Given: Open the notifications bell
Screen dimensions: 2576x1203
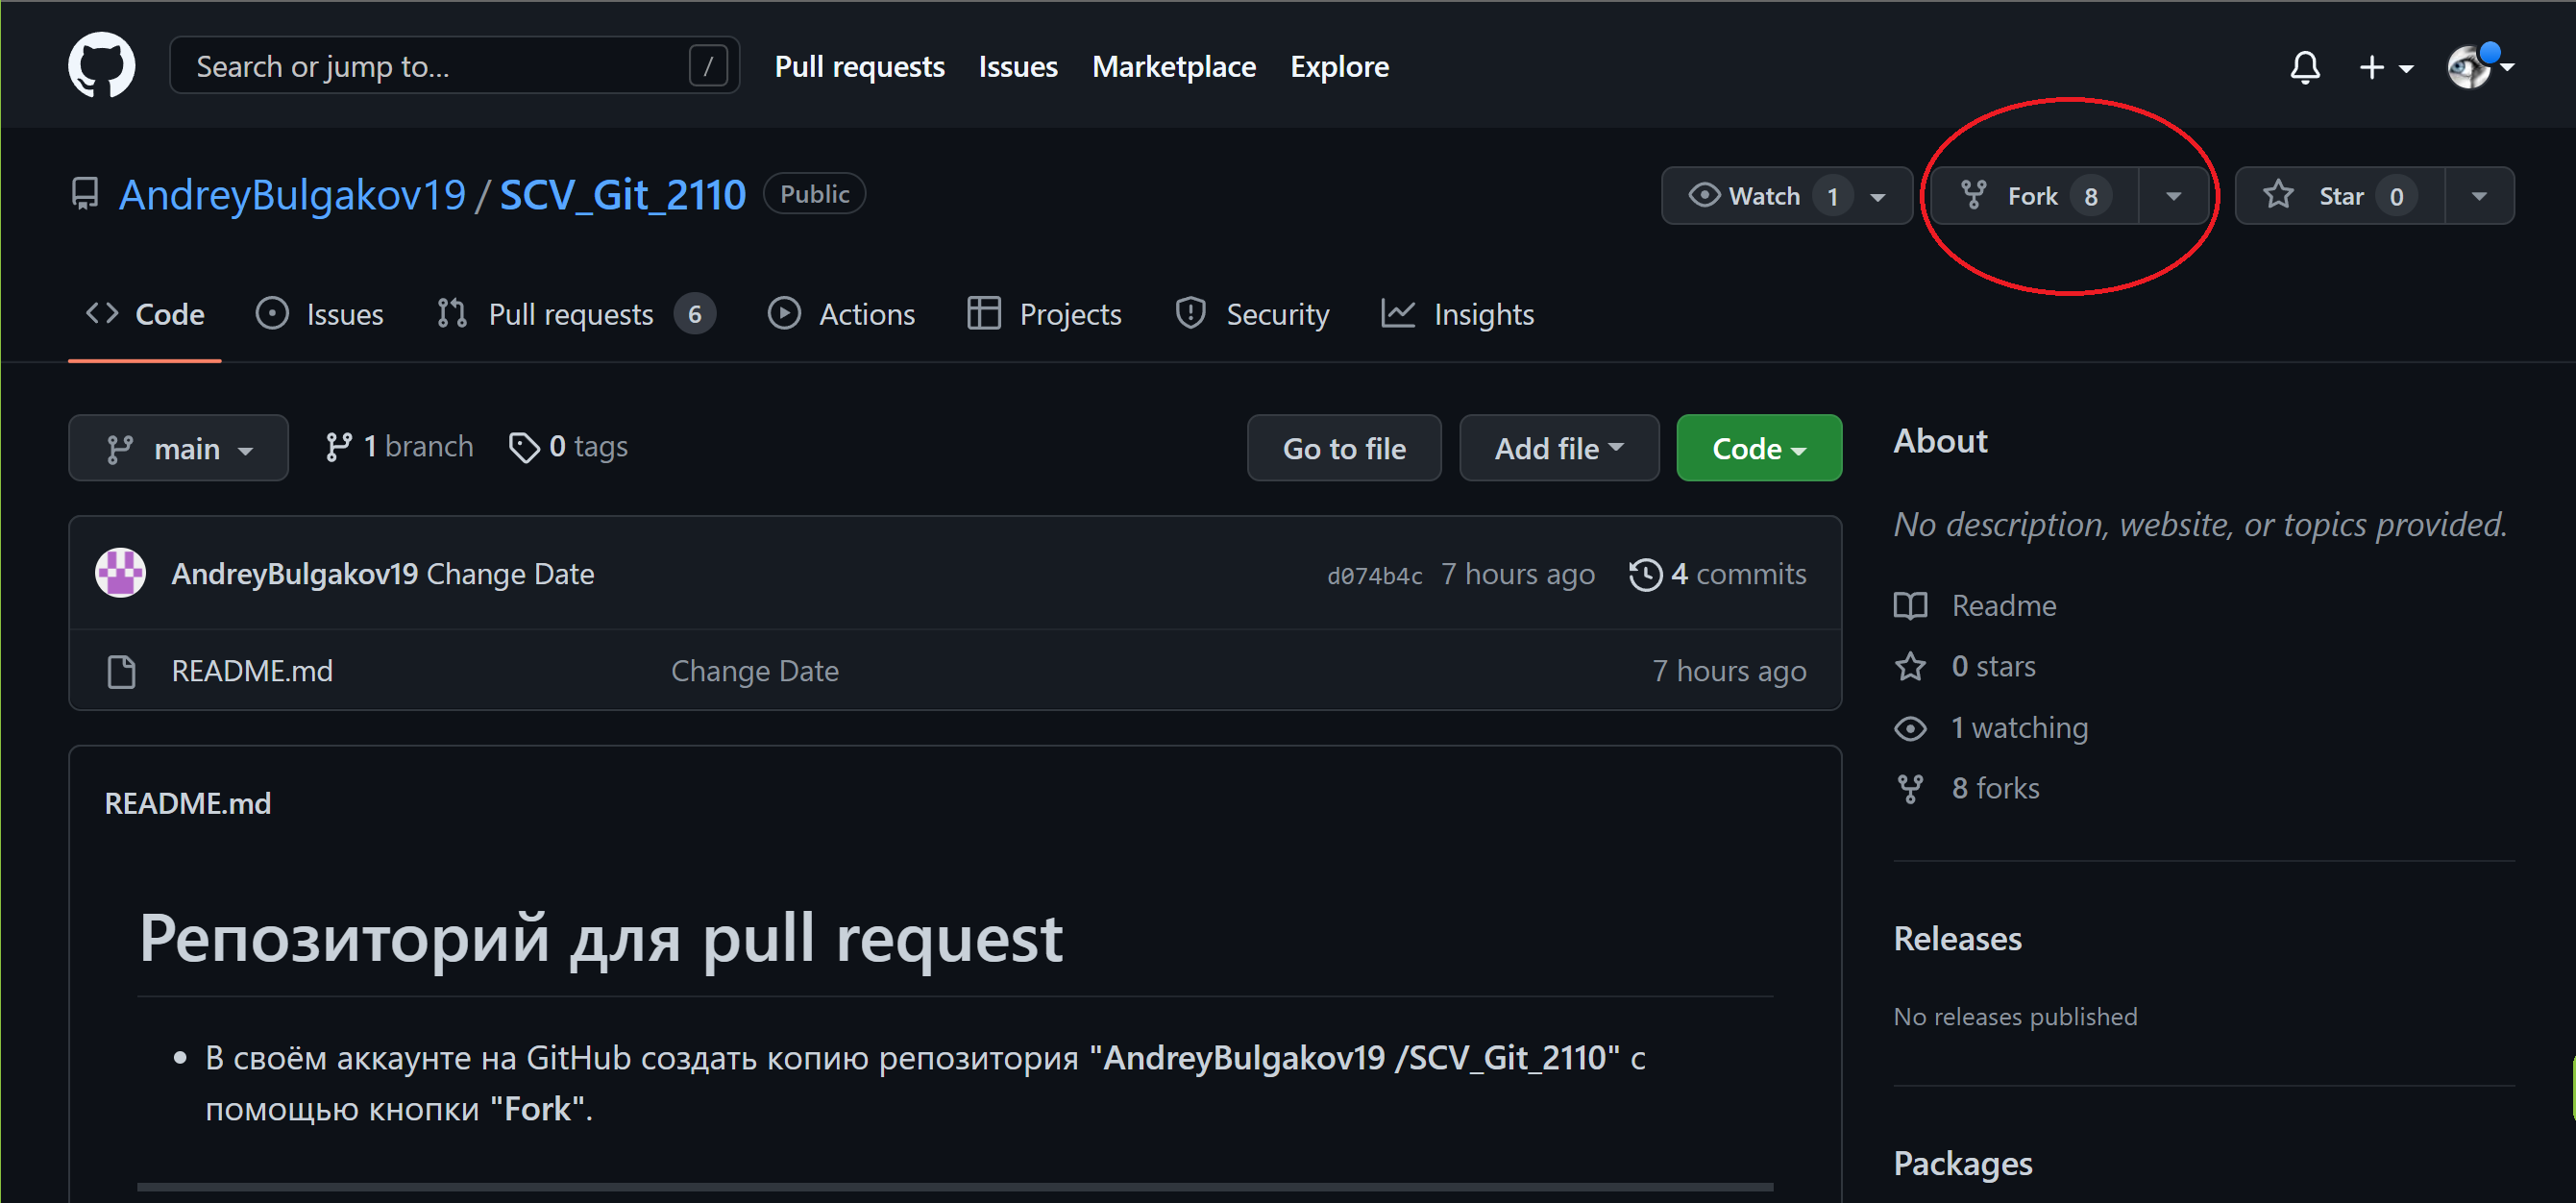Looking at the screenshot, I should 2304,67.
